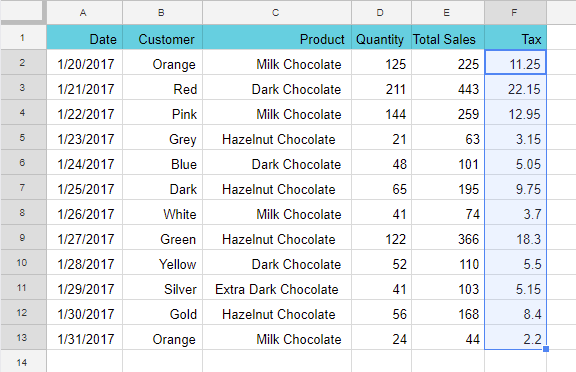Select column F header
Viewport: 576px width, 372px height.
point(515,13)
